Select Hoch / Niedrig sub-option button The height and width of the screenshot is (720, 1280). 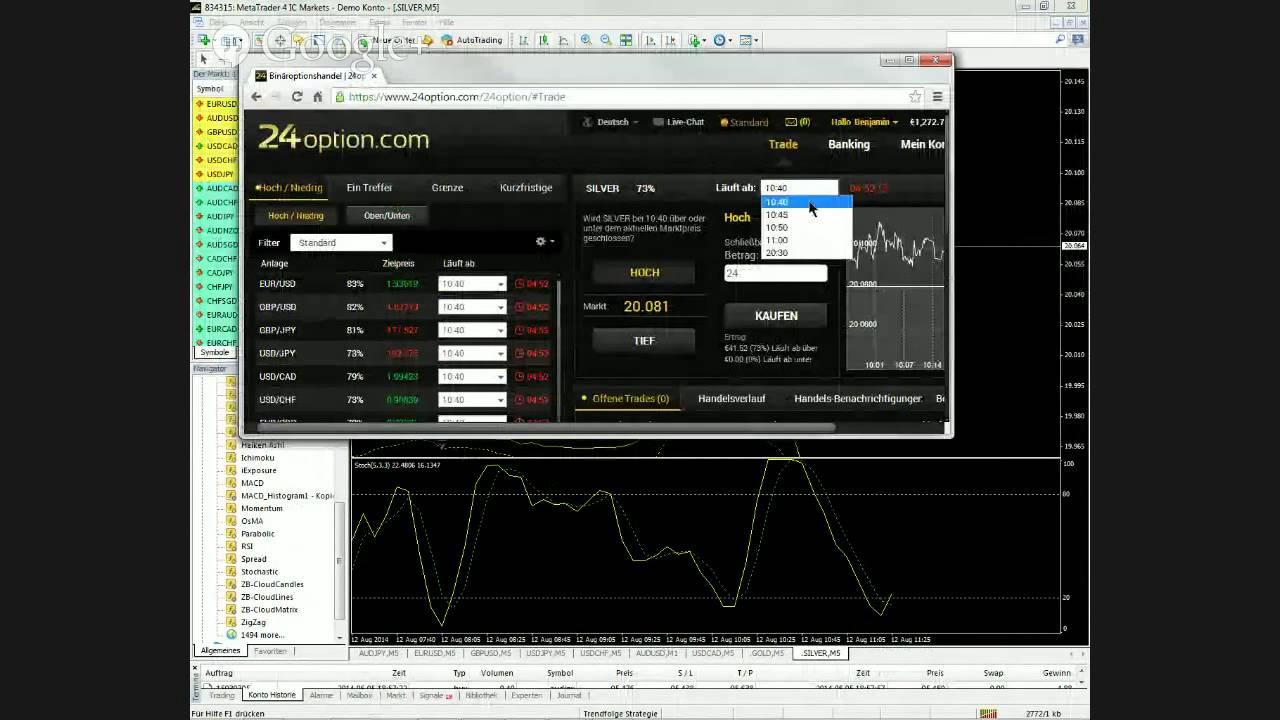pos(296,215)
